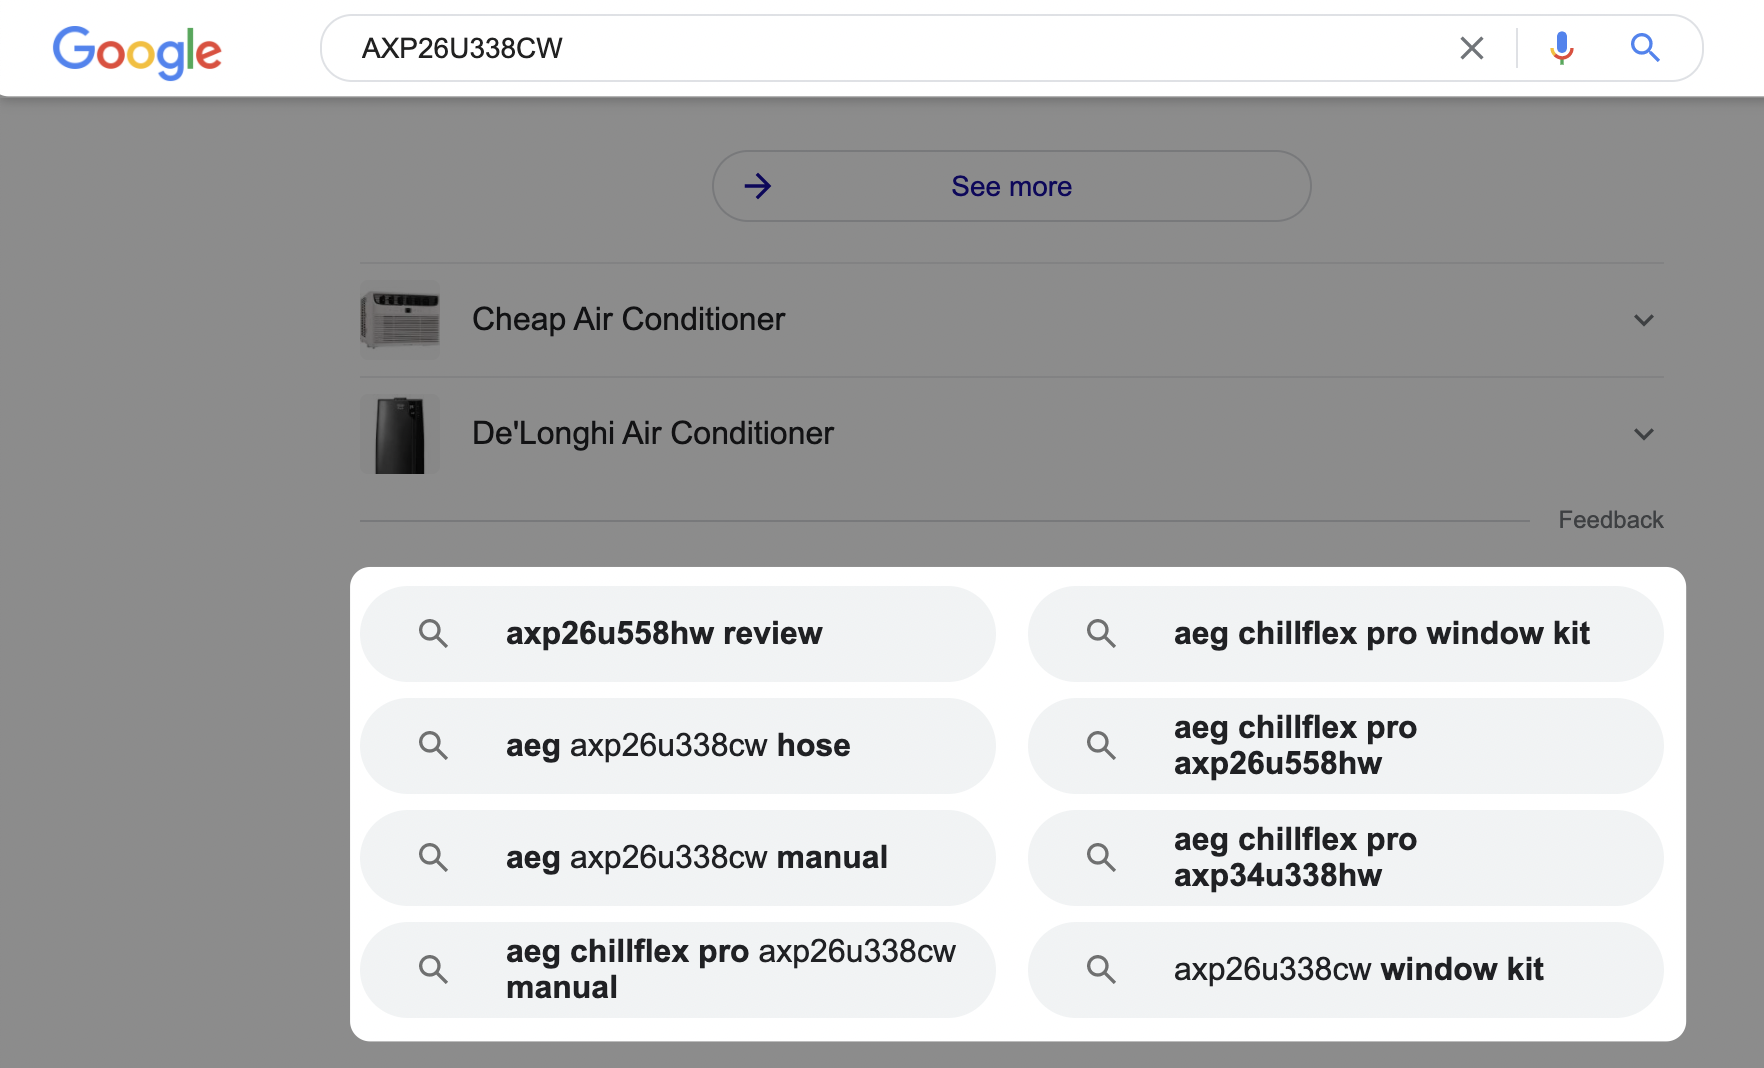Screen dimensions: 1764x1068
Task: Search related: aeg axp26u338cw manual
Action: [x=677, y=858]
